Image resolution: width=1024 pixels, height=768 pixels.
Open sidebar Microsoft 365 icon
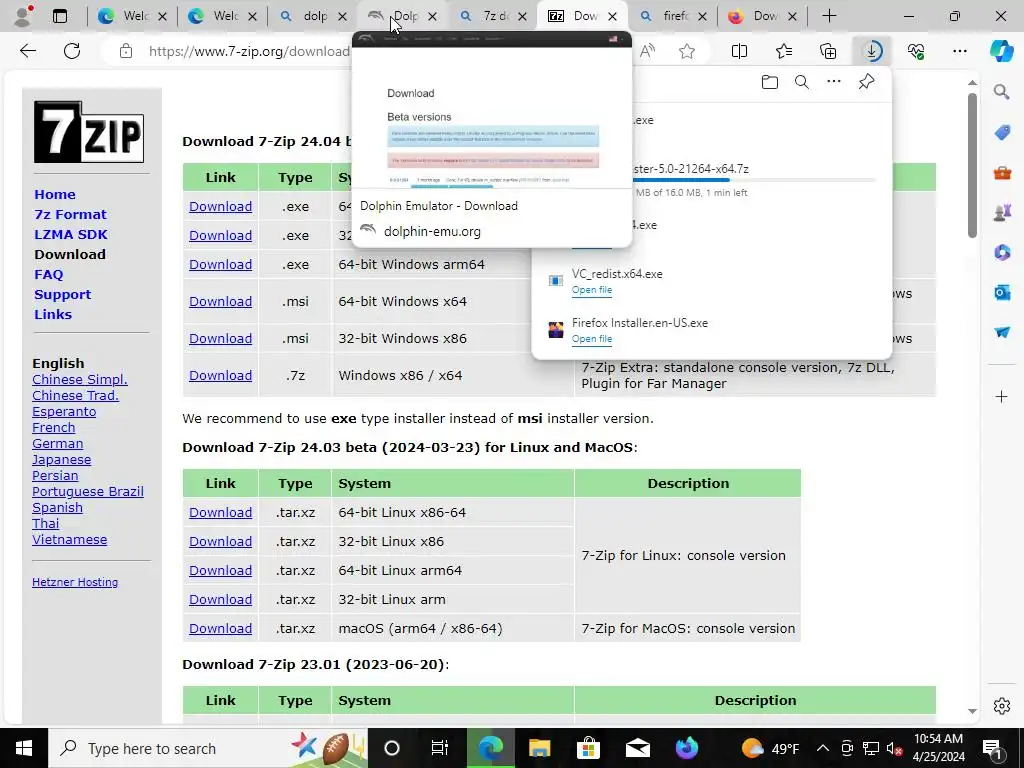point(1002,252)
